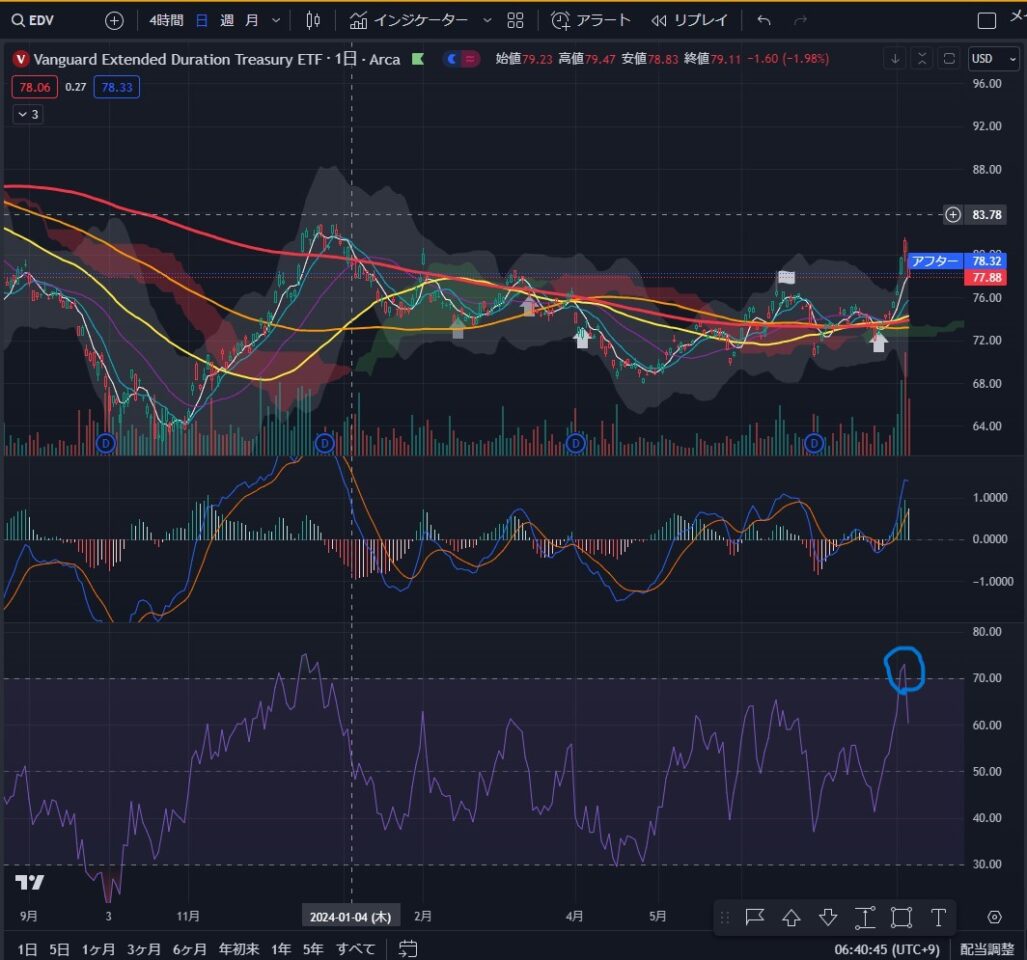Start bar replay with リプレイ

[689, 20]
